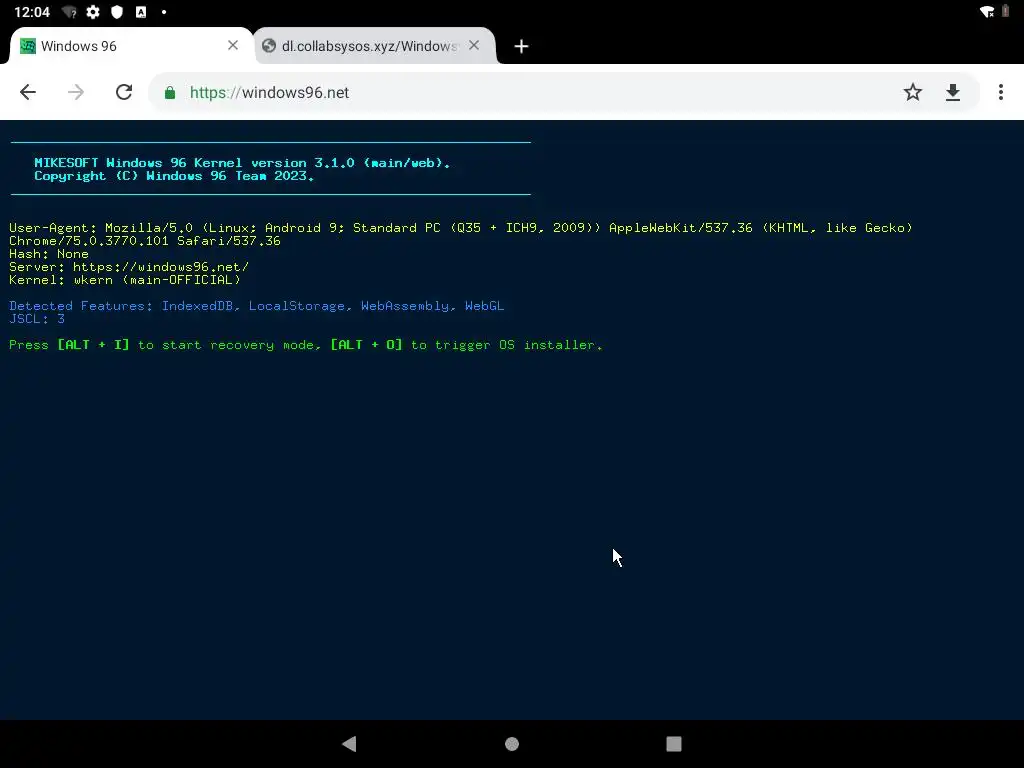Click the 'LocalStorage' feature text
The height and width of the screenshot is (768, 1024).
click(296, 306)
